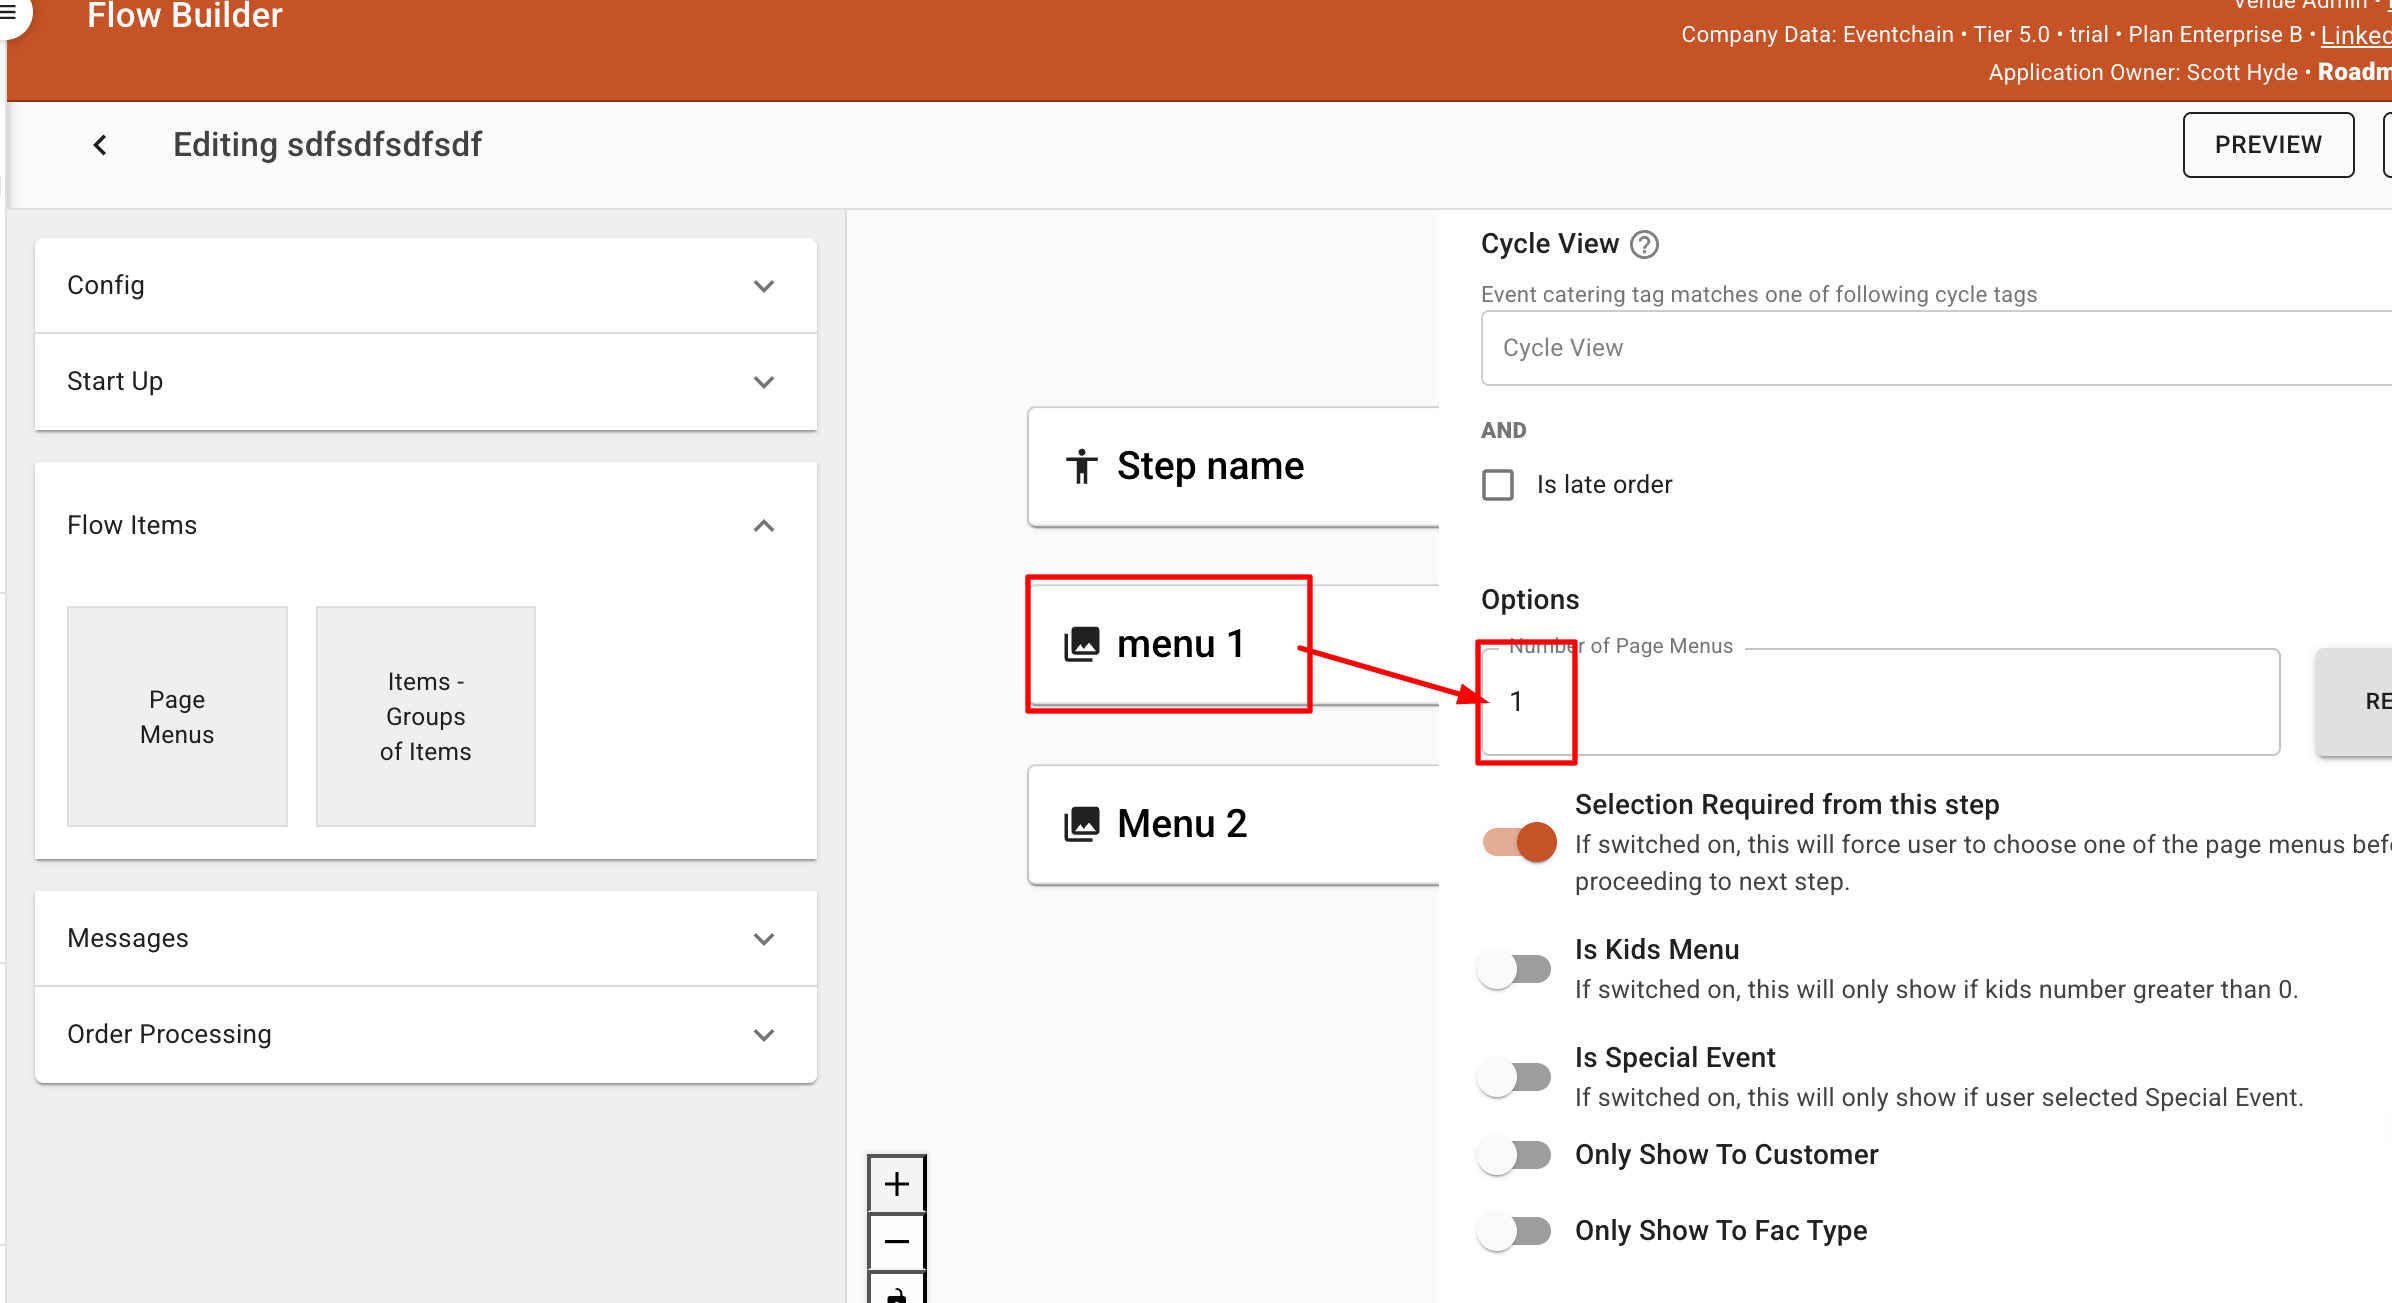Click the Number of Page Menus field
Viewport: 2392px width, 1303px height.
1880,702
